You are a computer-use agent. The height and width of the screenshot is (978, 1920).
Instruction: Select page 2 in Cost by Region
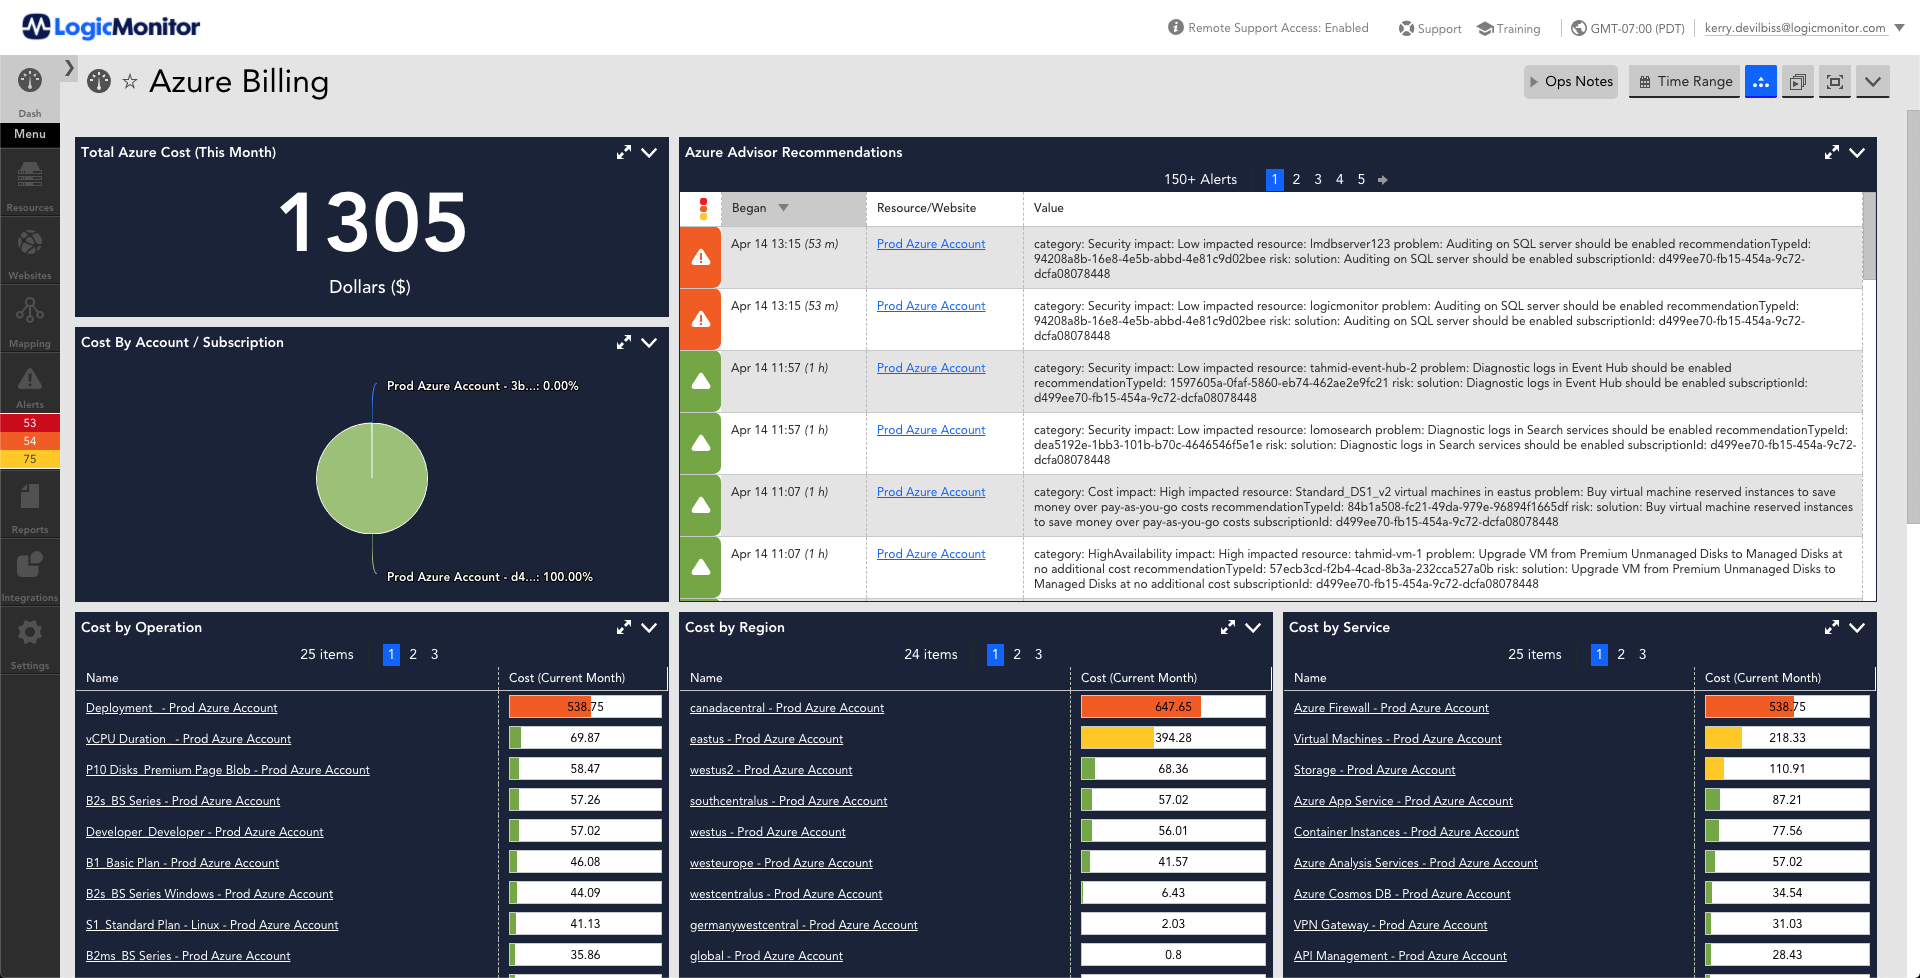tap(1017, 654)
